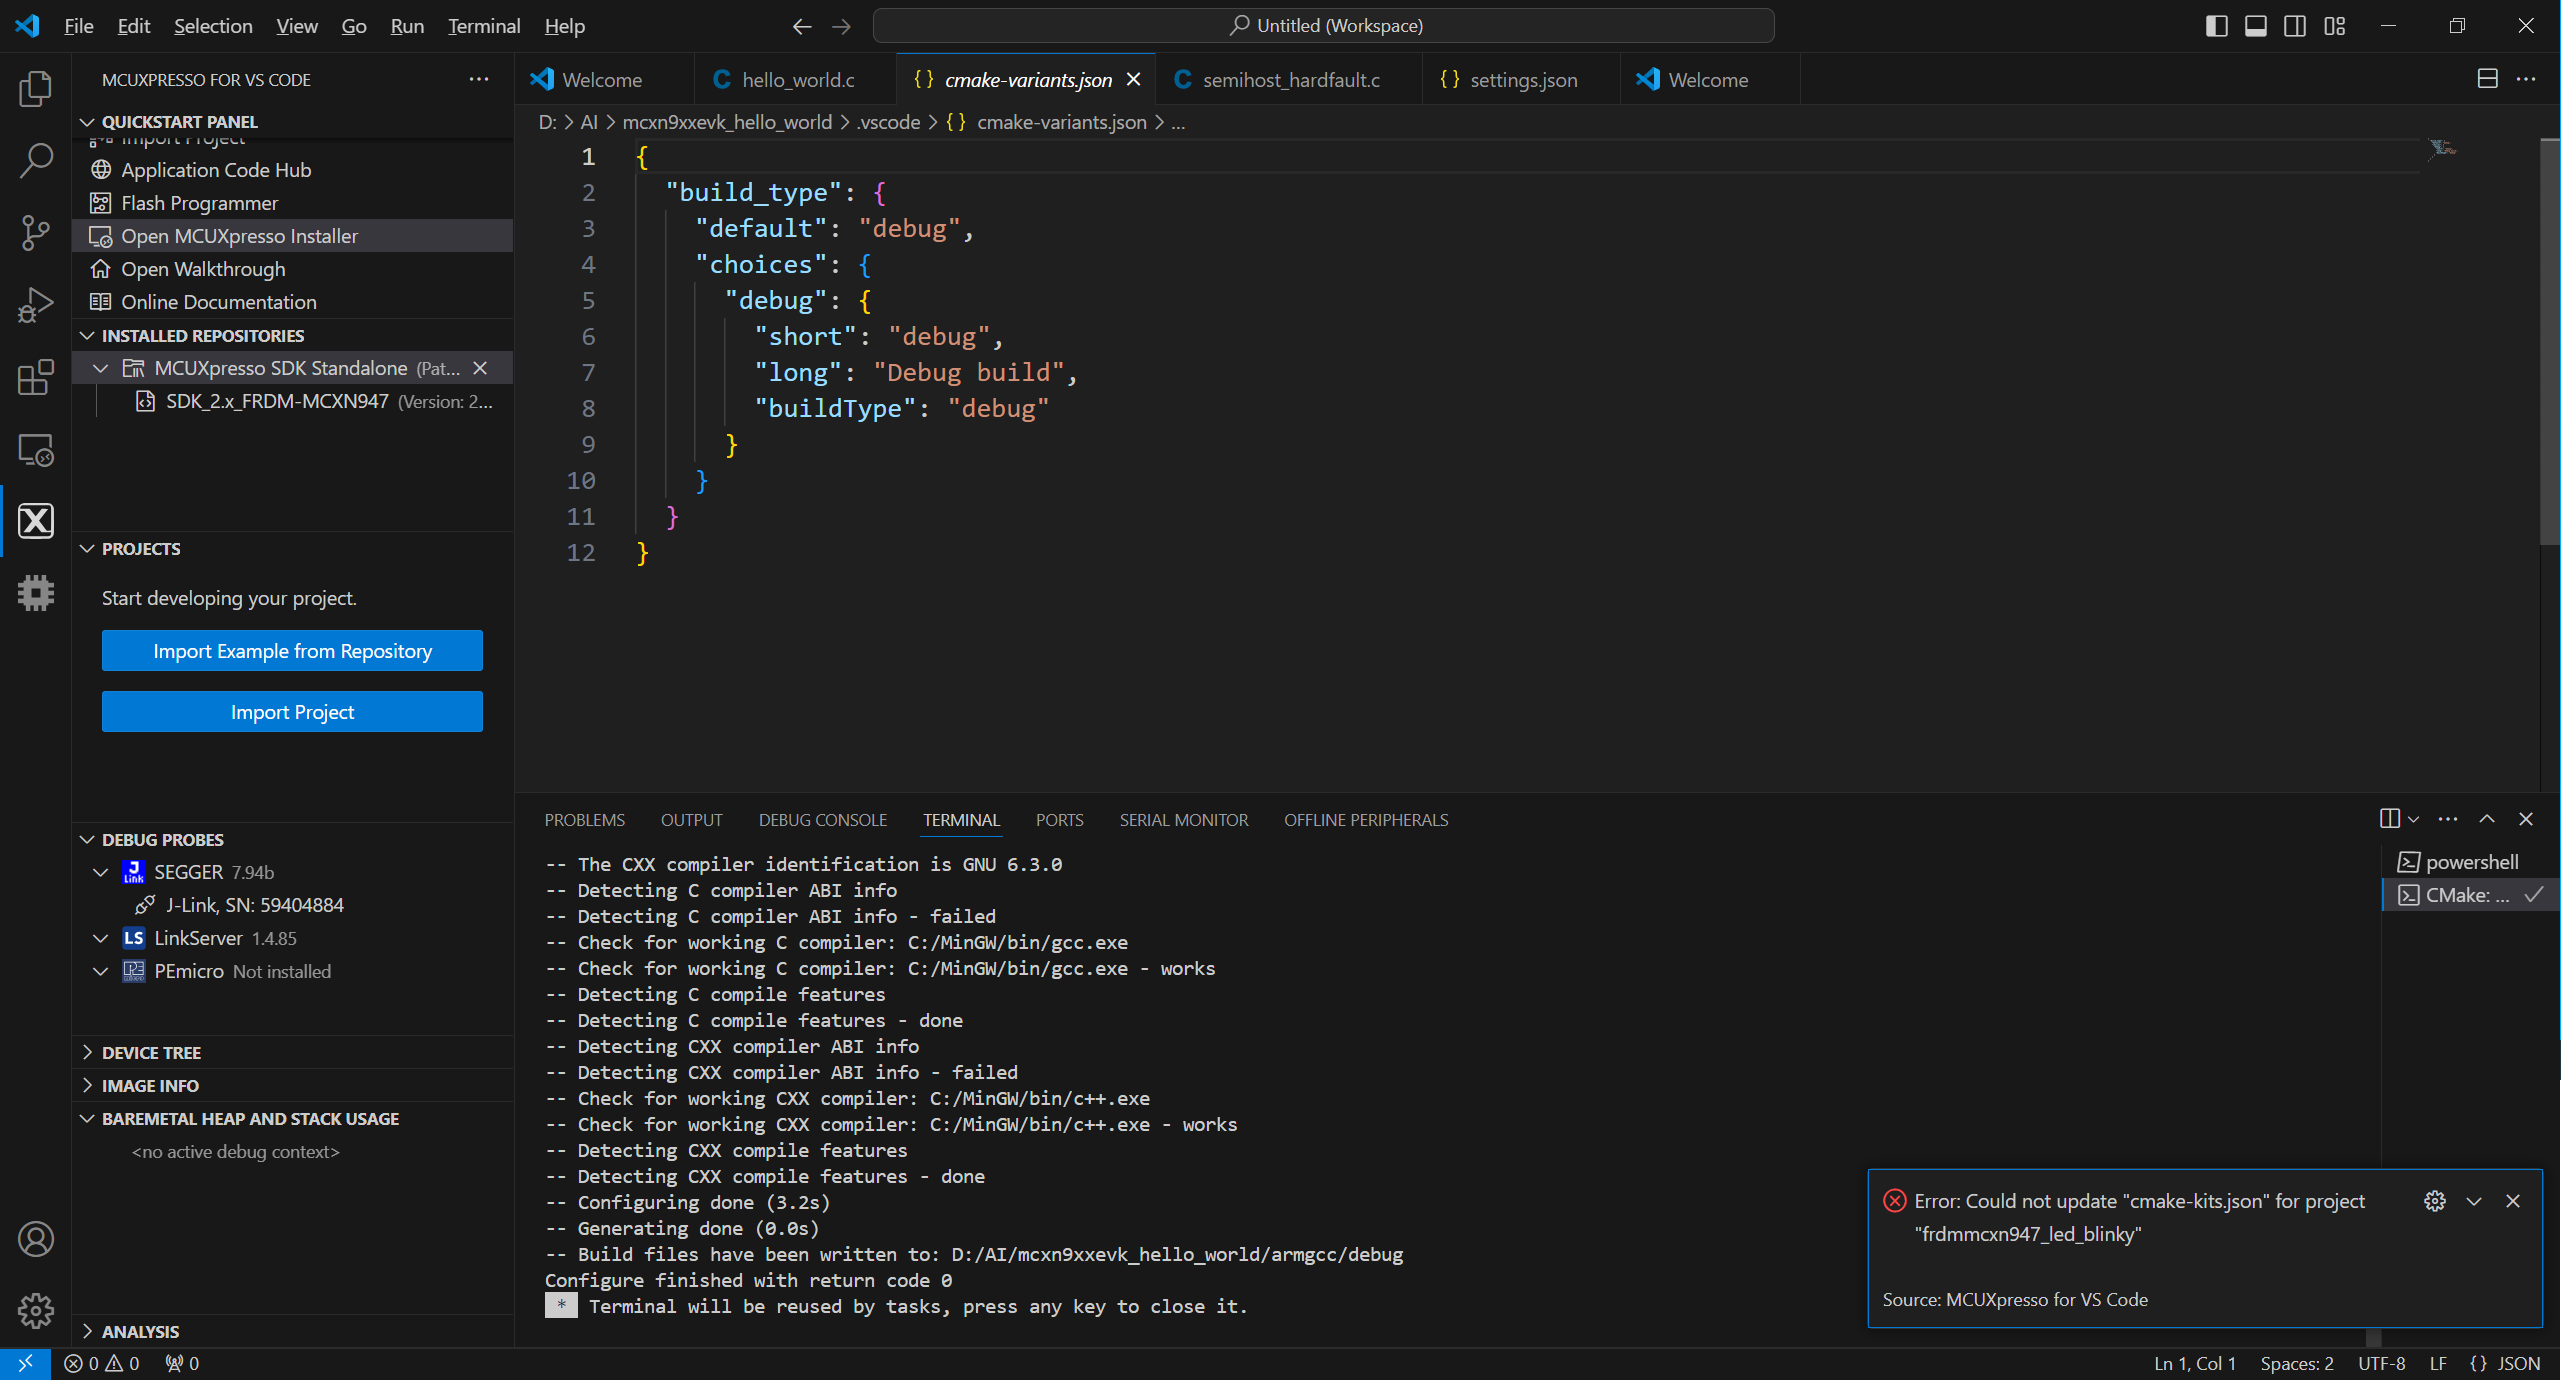Click the Import Project button
The width and height of the screenshot is (2561, 1380).
(x=291, y=711)
